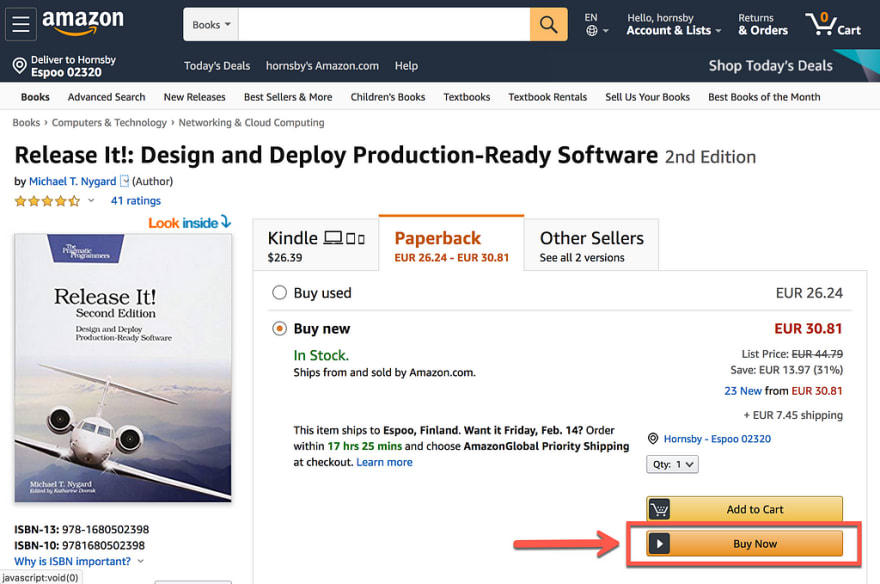Click the Add to Cart button
Image resolution: width=880 pixels, height=584 pixels.
tap(744, 509)
